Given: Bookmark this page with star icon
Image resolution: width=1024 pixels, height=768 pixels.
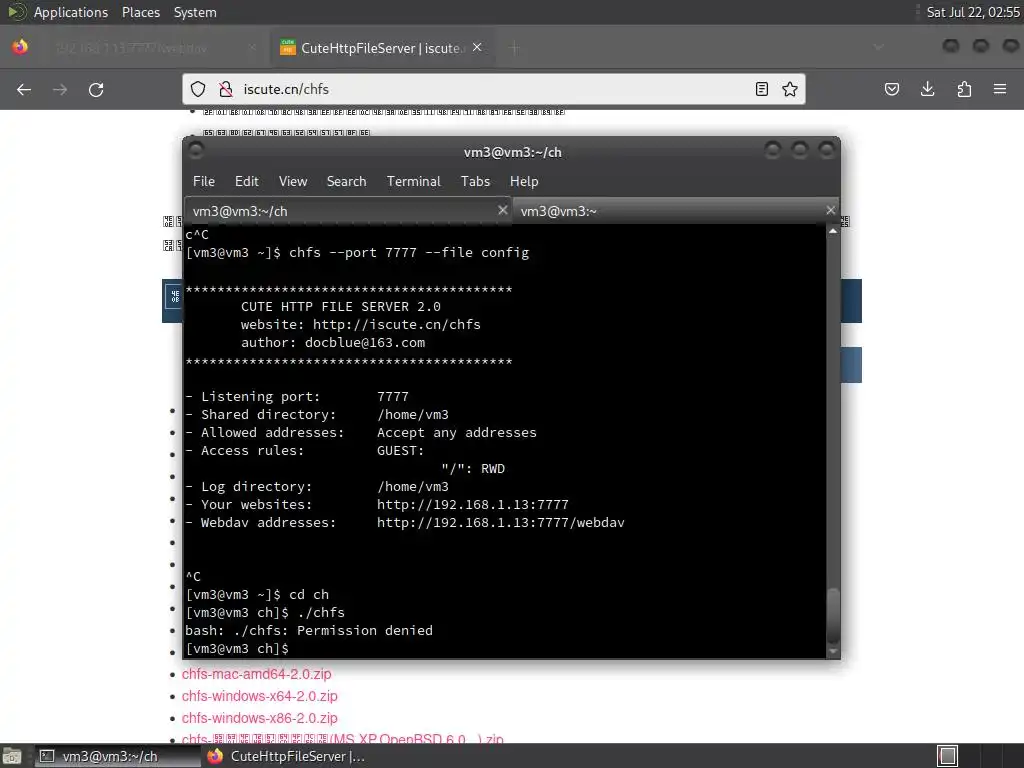Looking at the screenshot, I should 790,89.
